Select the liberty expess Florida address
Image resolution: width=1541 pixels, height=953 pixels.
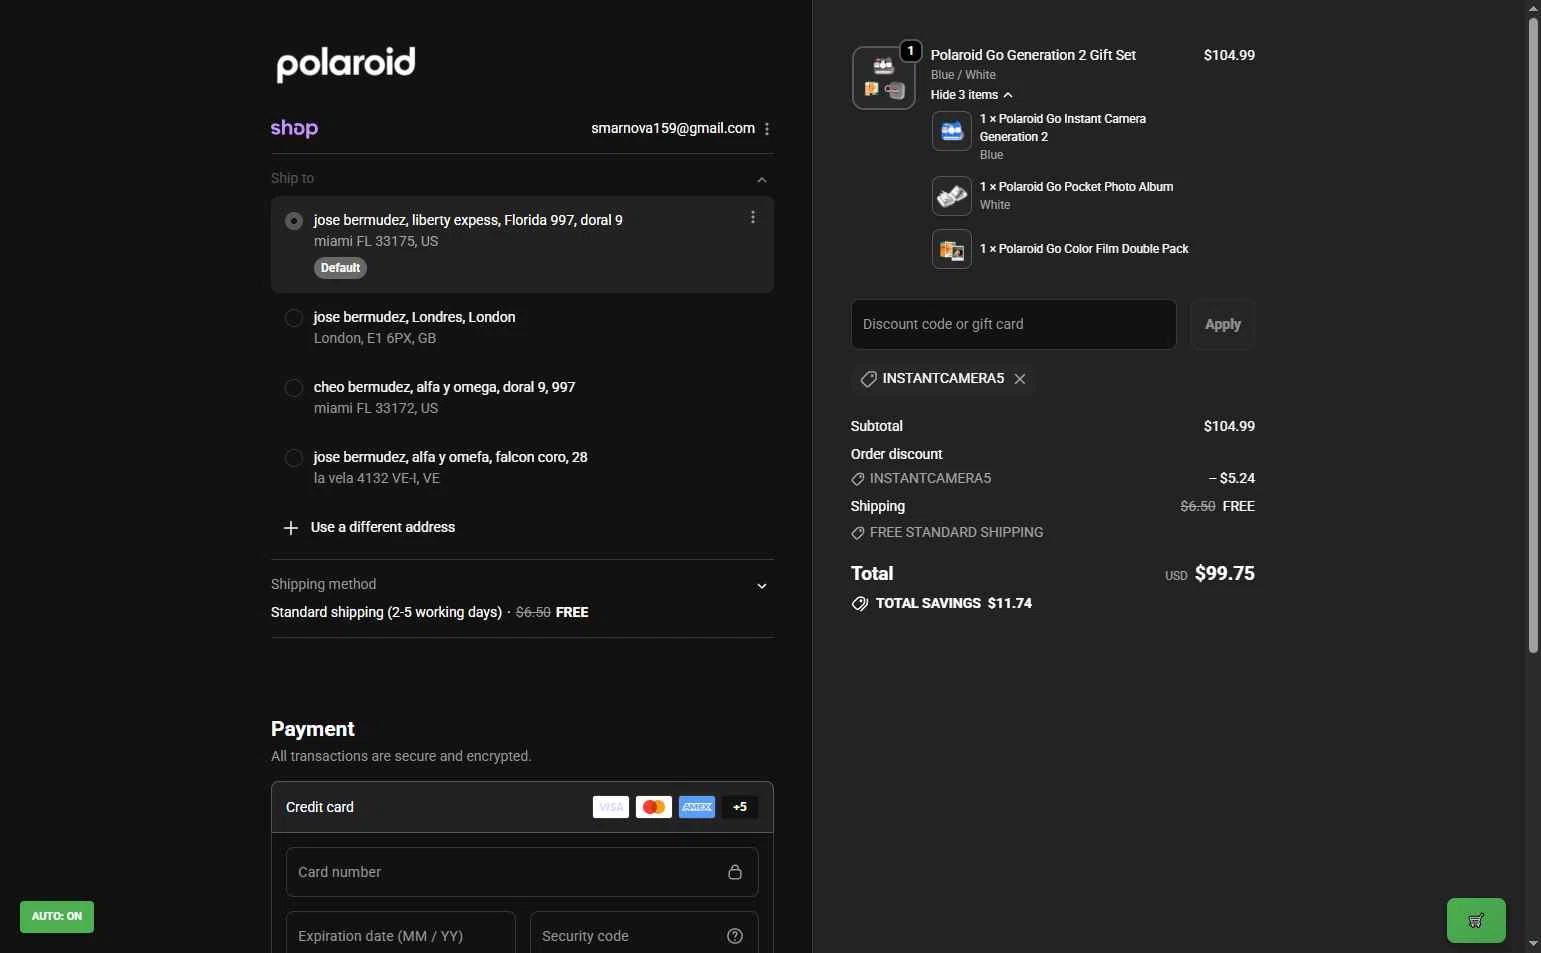[294, 221]
